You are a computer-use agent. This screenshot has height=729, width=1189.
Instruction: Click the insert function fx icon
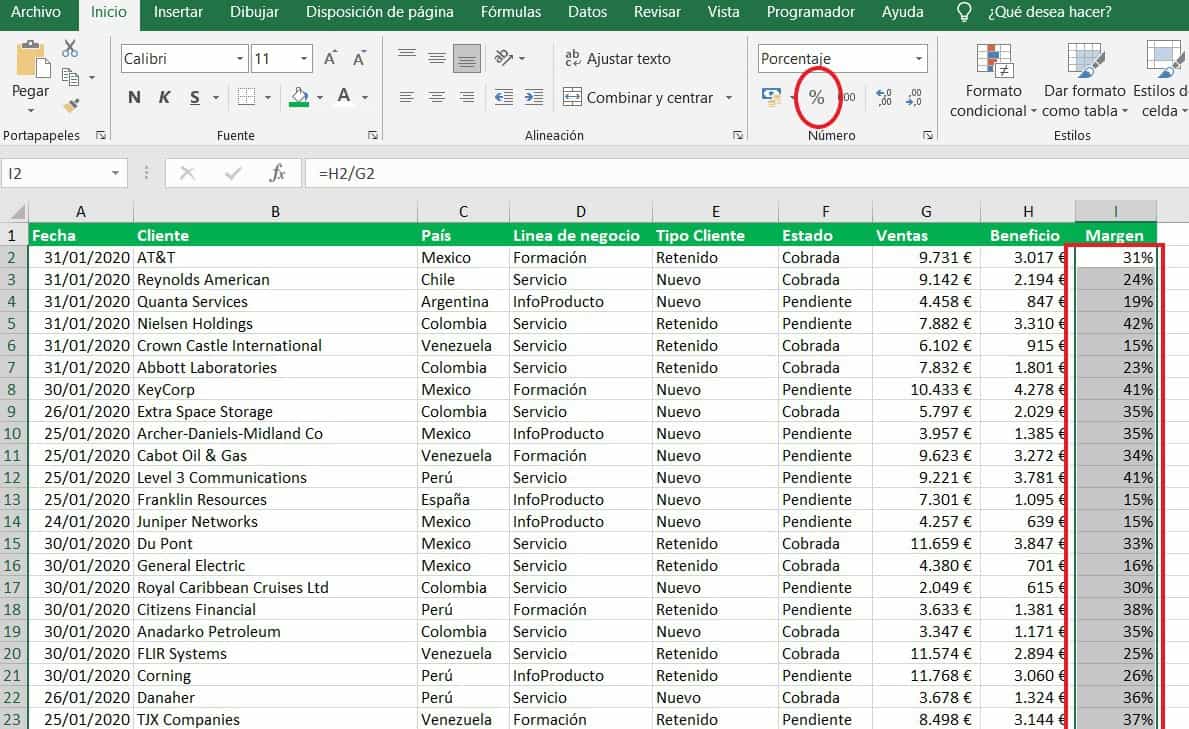click(278, 174)
